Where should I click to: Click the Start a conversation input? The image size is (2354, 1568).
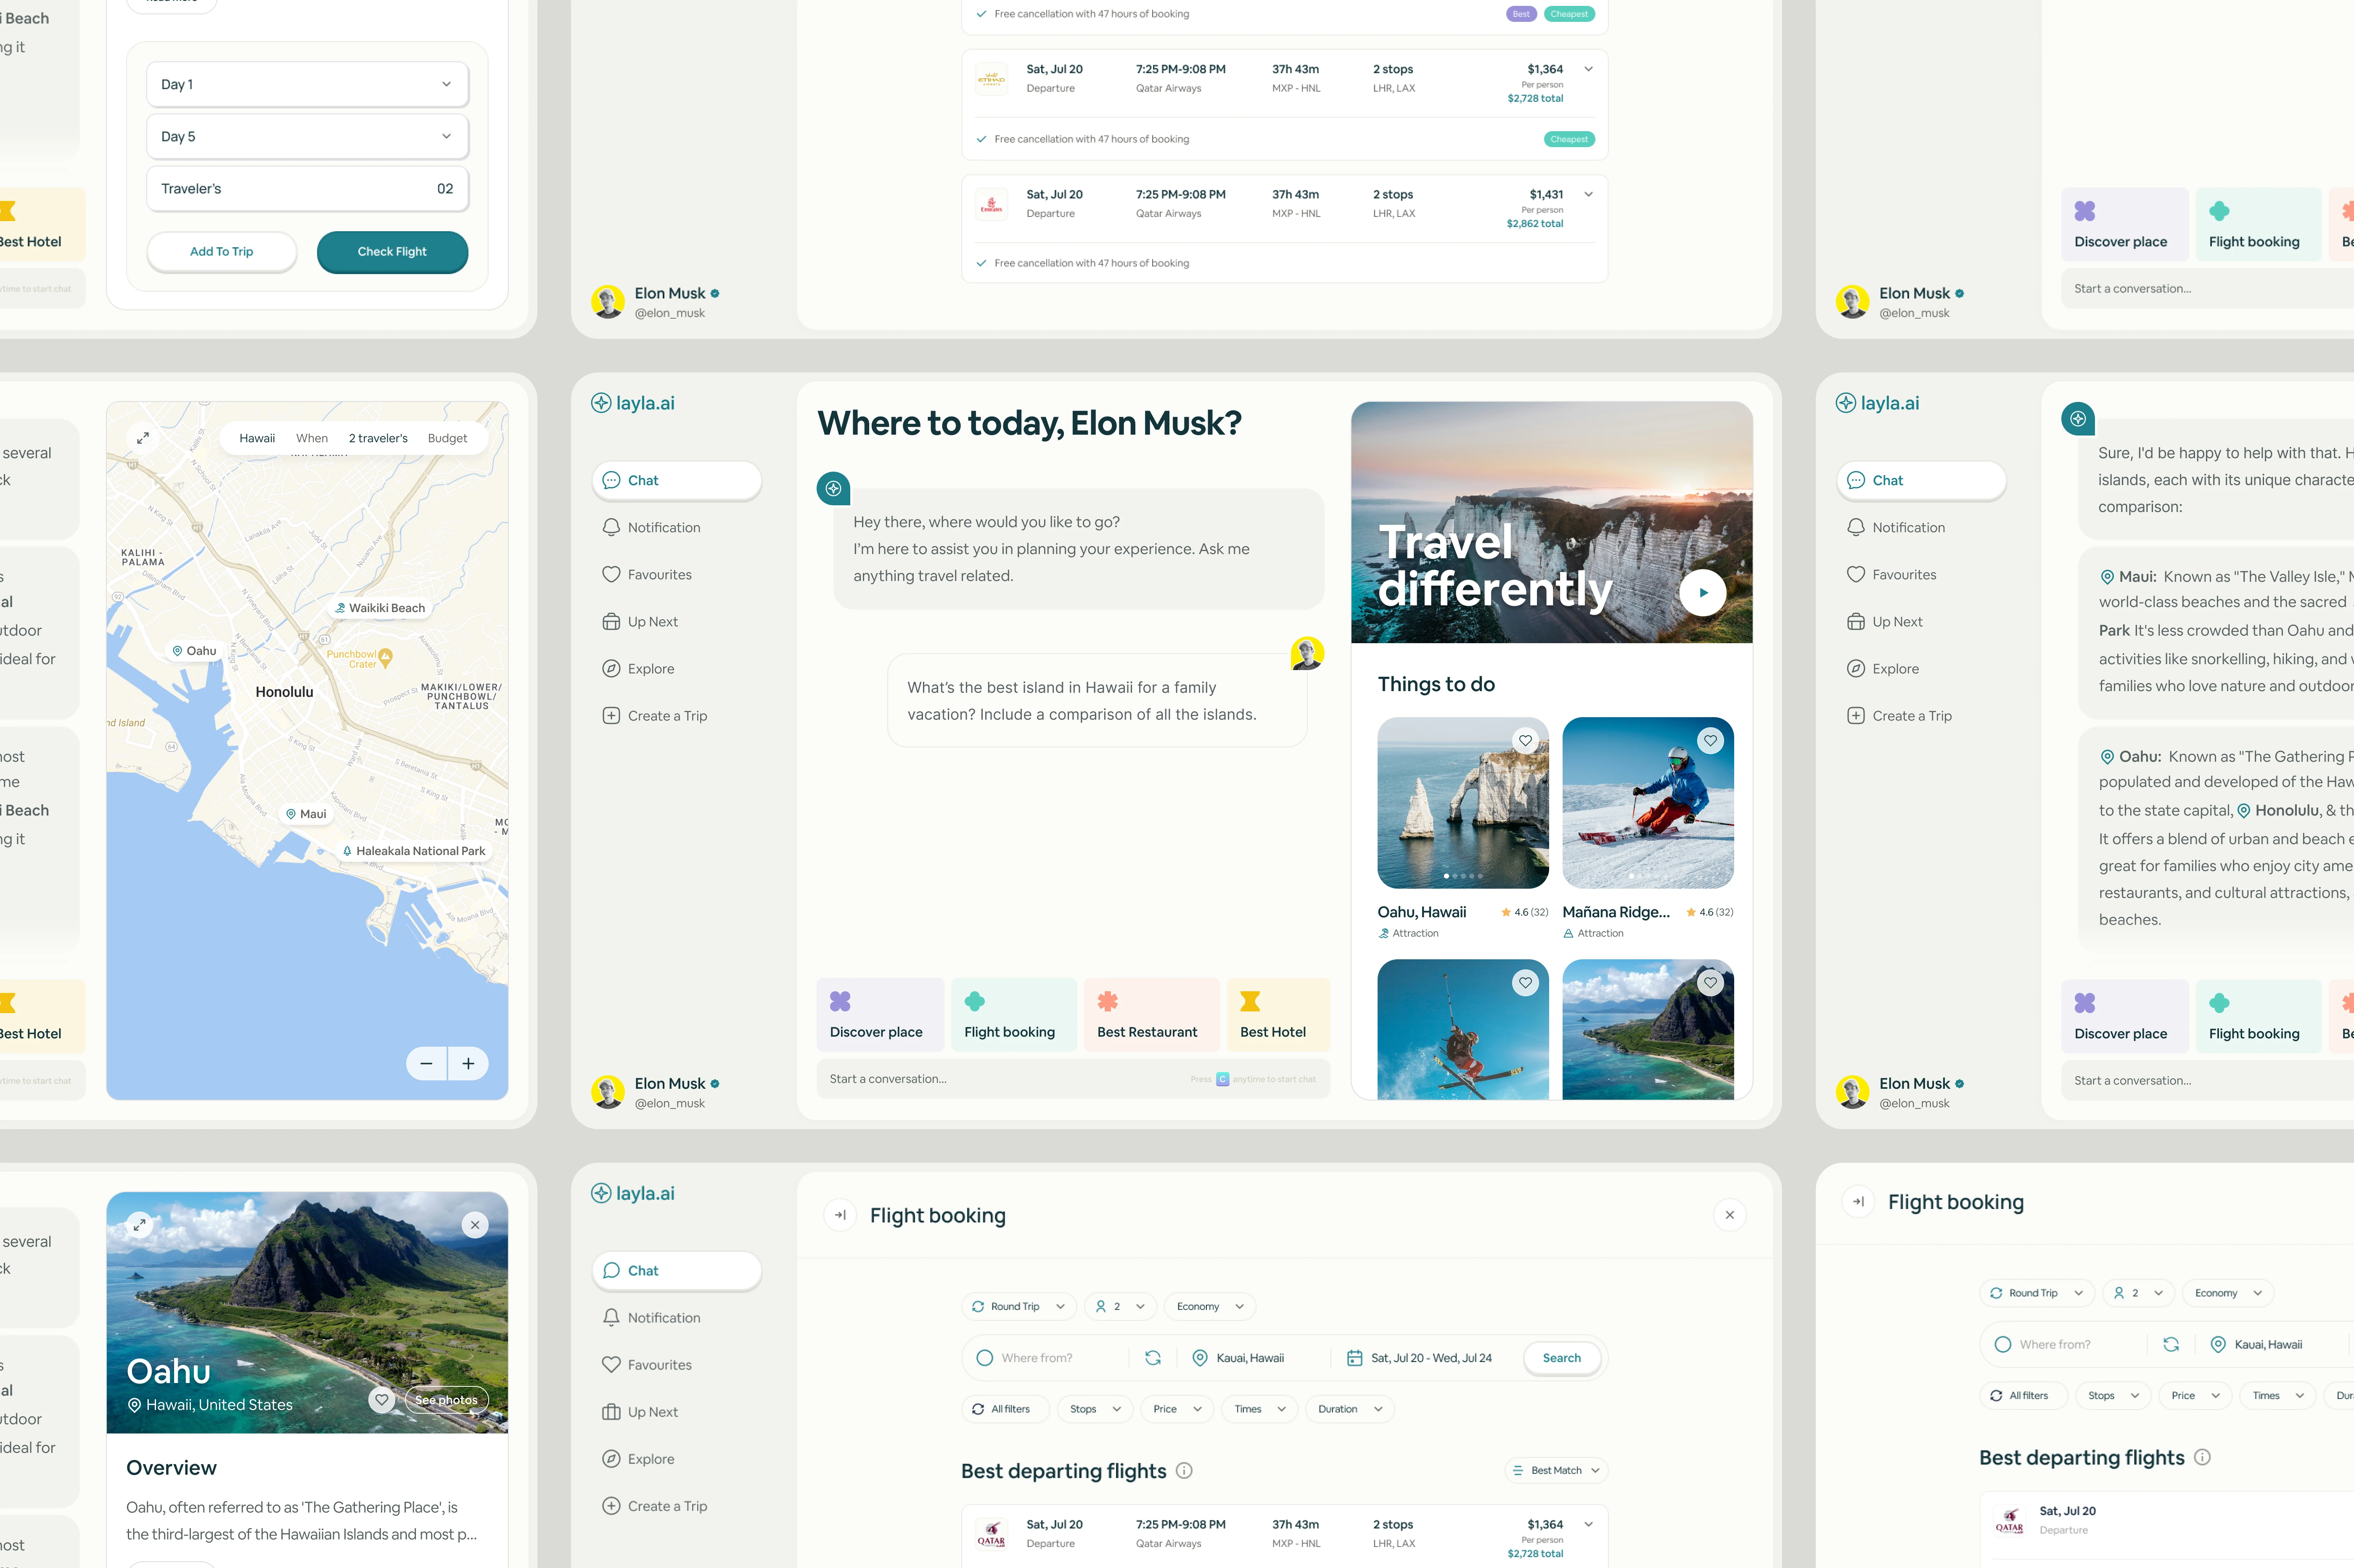coord(1000,1079)
